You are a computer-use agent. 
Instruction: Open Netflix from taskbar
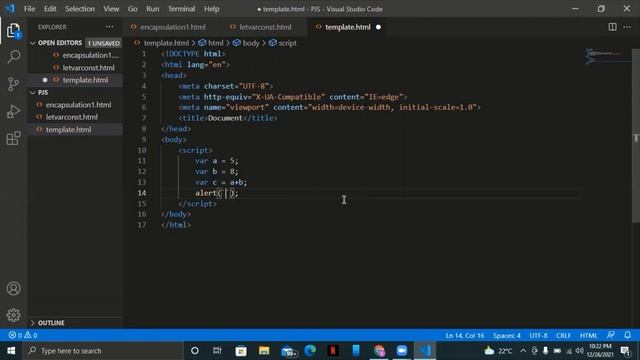tap(333, 351)
